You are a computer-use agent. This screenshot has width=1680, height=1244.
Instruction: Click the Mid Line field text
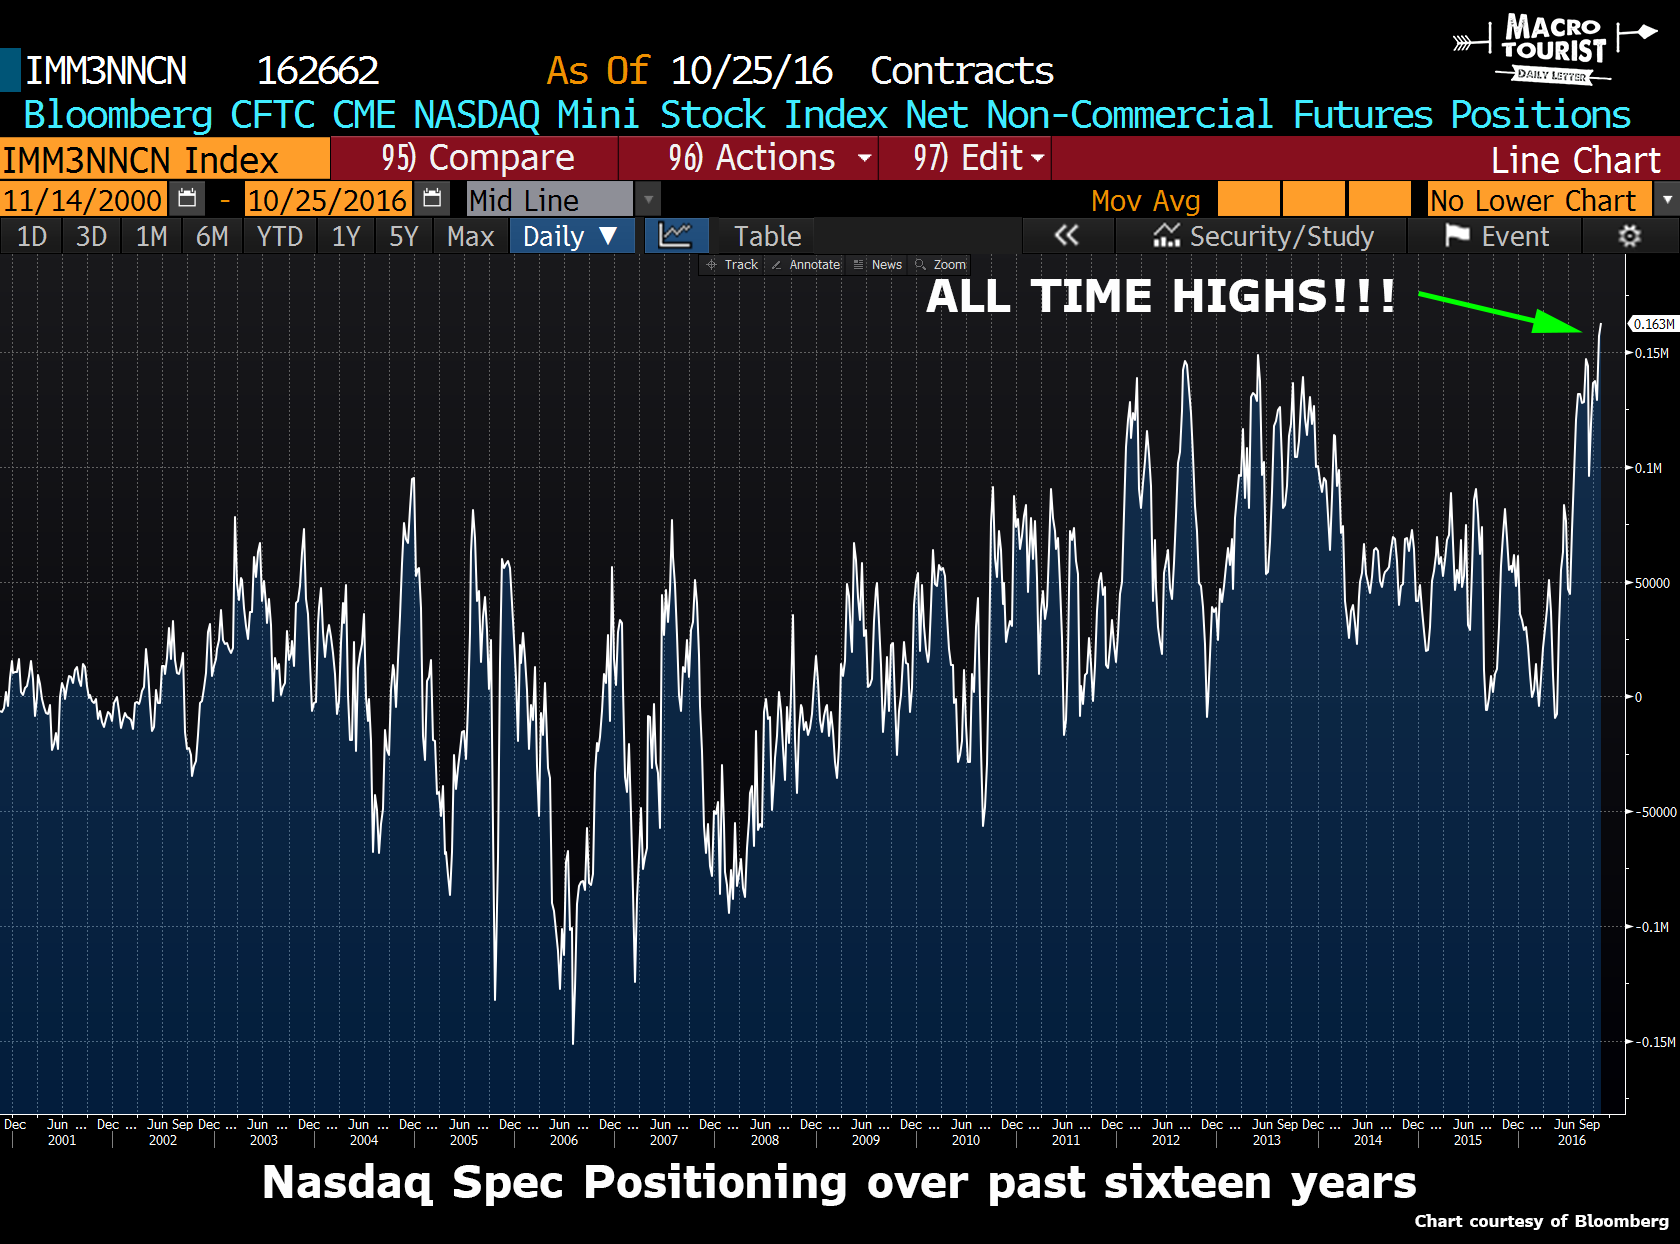(x=524, y=200)
